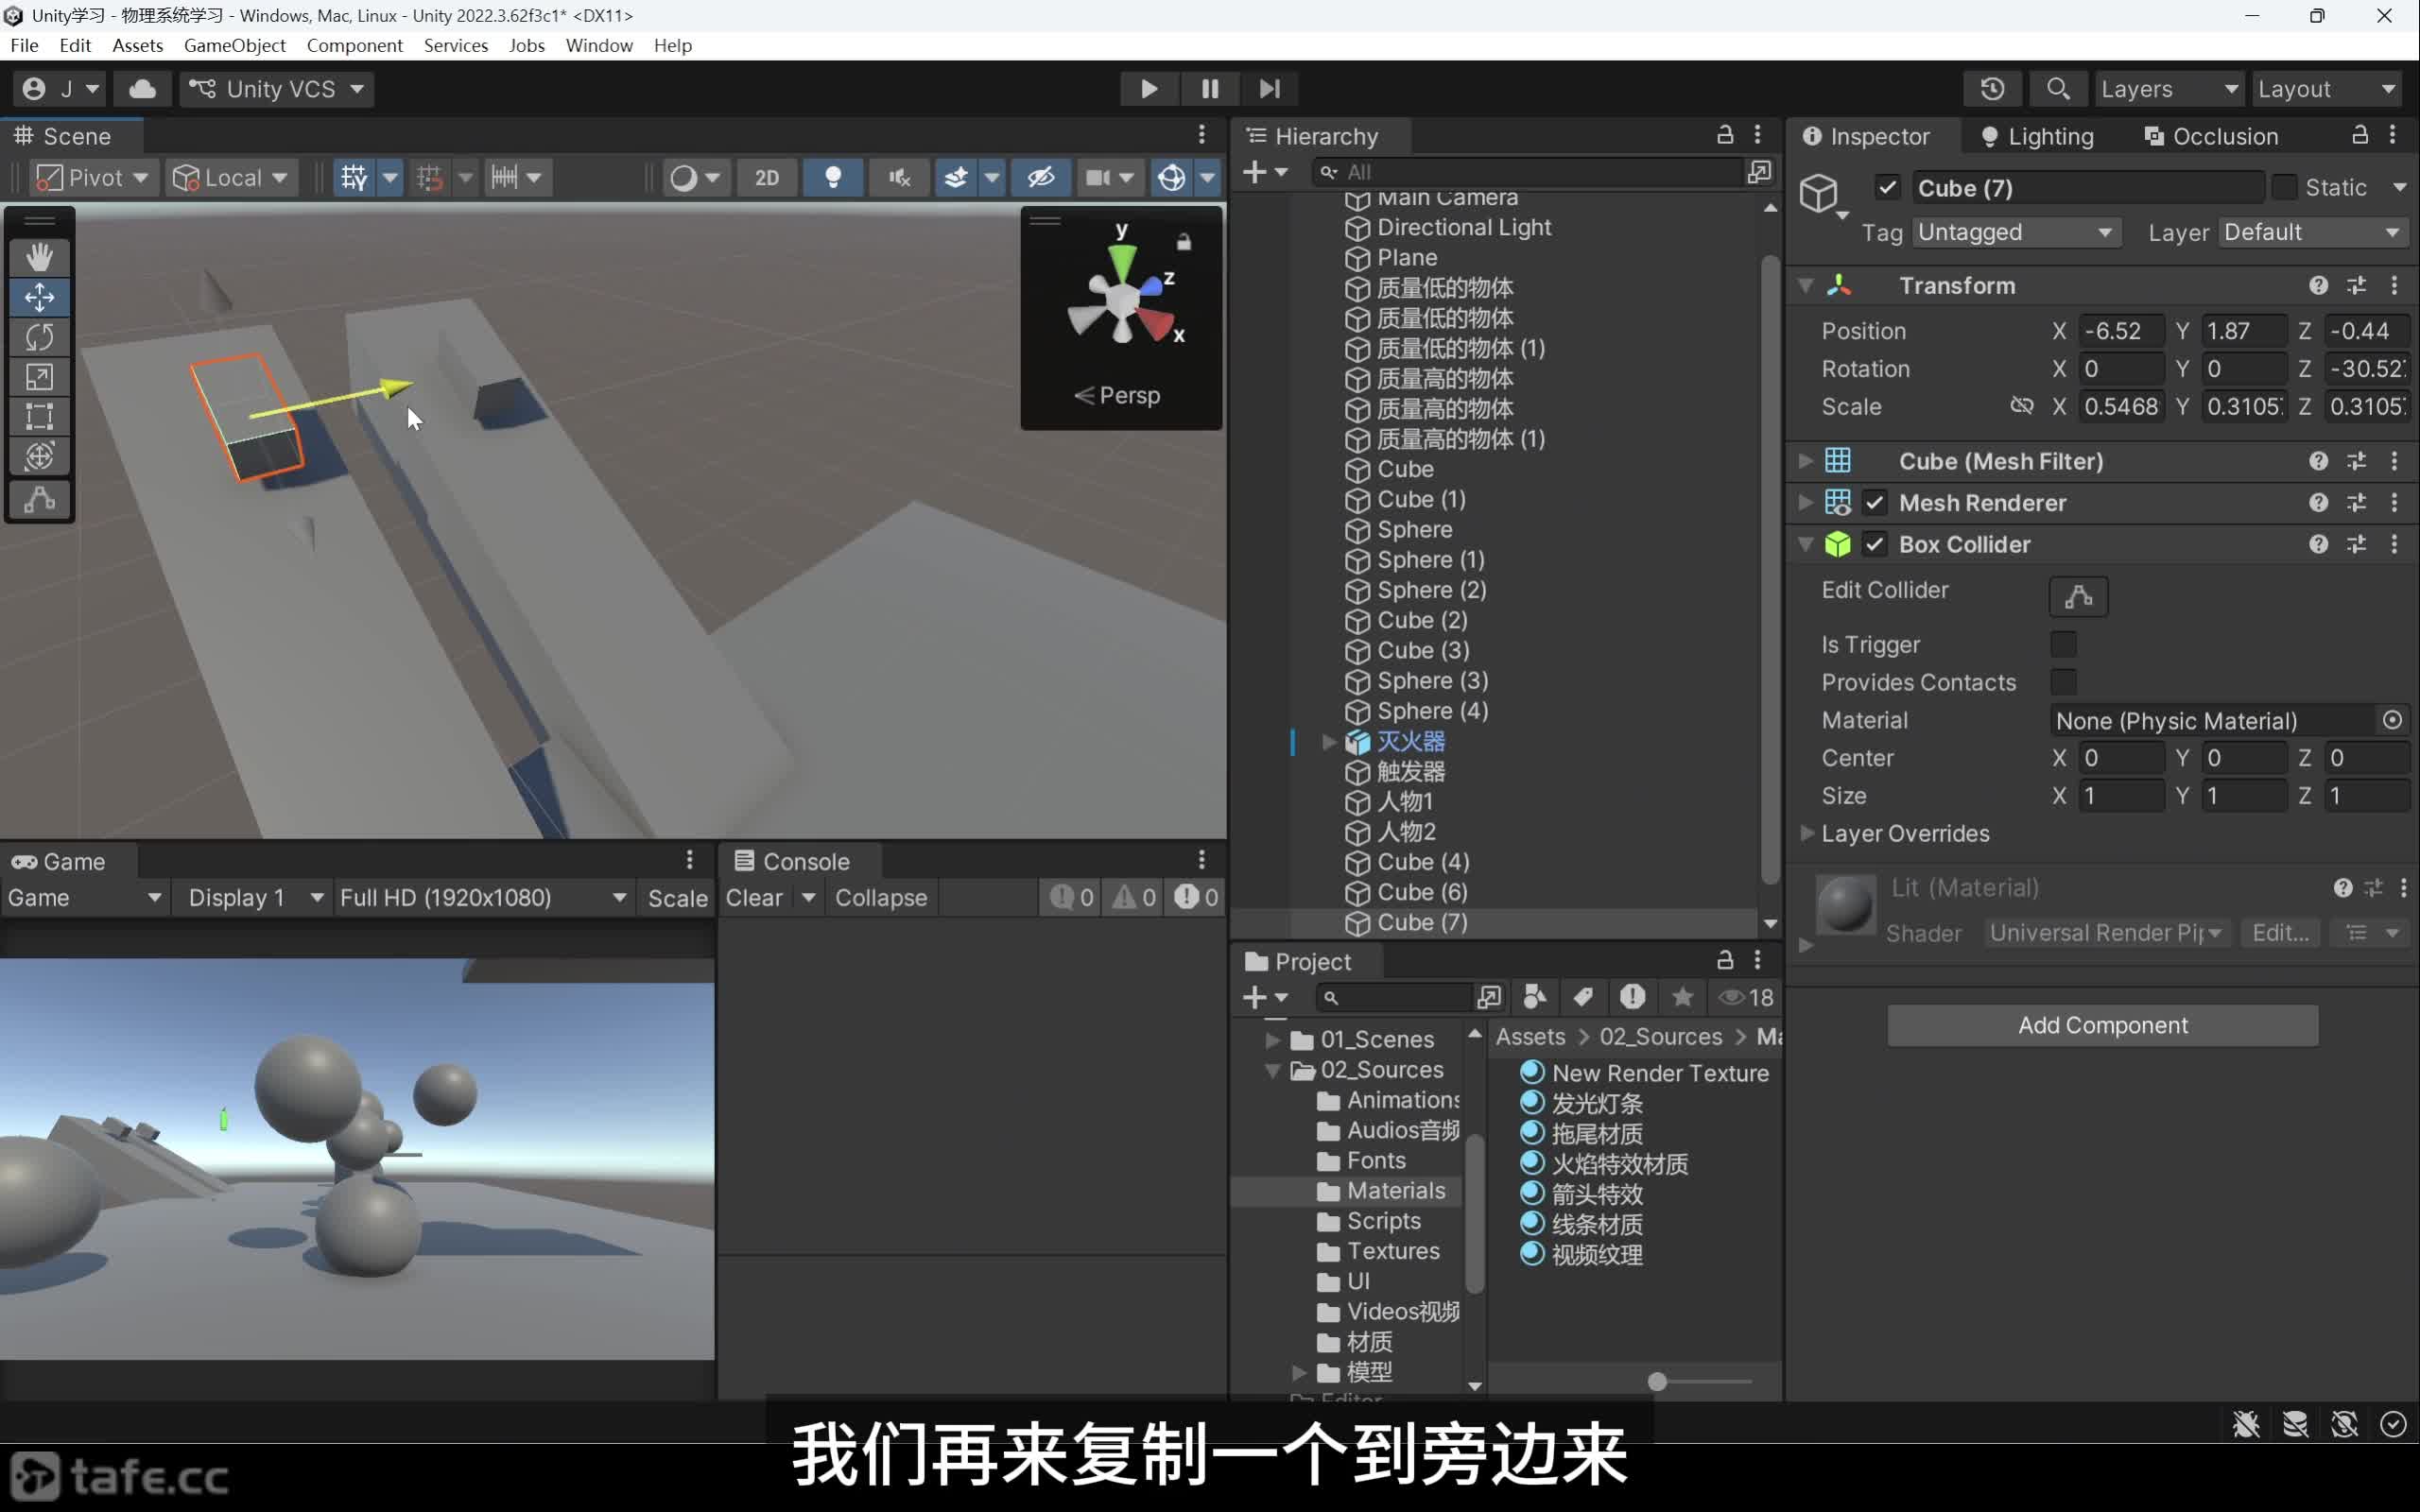Open the global search icon
Image resolution: width=2420 pixels, height=1512 pixels.
point(2057,89)
